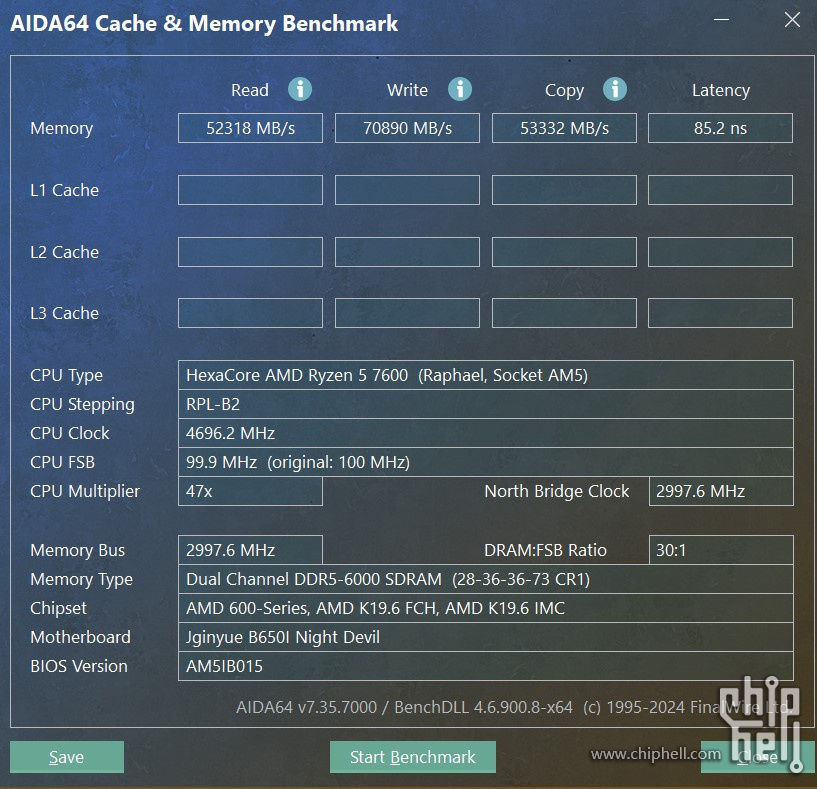This screenshot has height=789, width=817.
Task: Click CPU Type value HexaCore AMD Ryzen 5 7600
Action: click(486, 375)
